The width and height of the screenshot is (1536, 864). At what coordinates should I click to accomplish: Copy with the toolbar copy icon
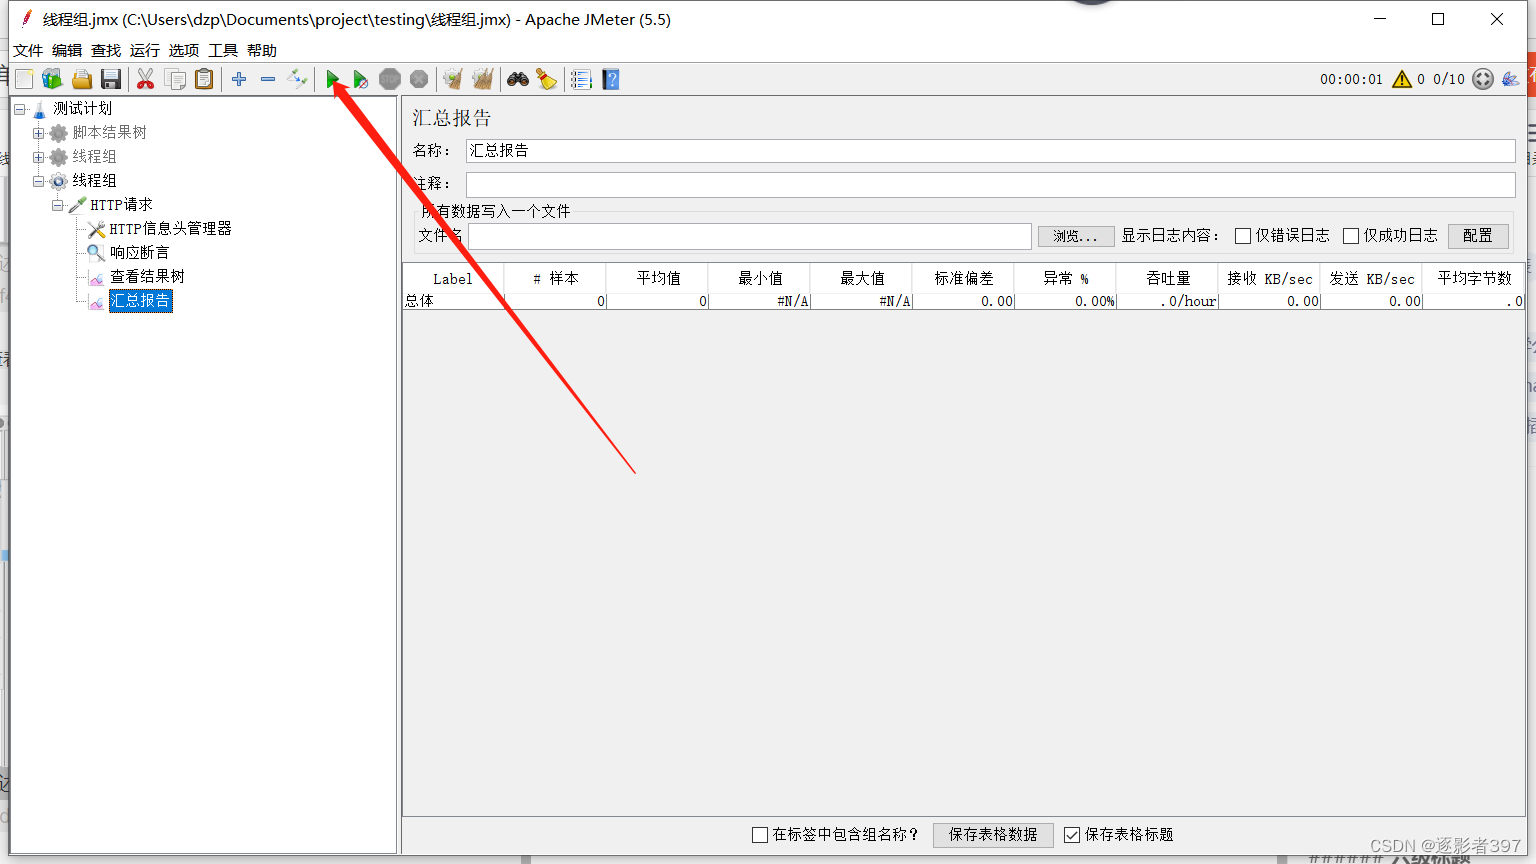pyautogui.click(x=175, y=79)
